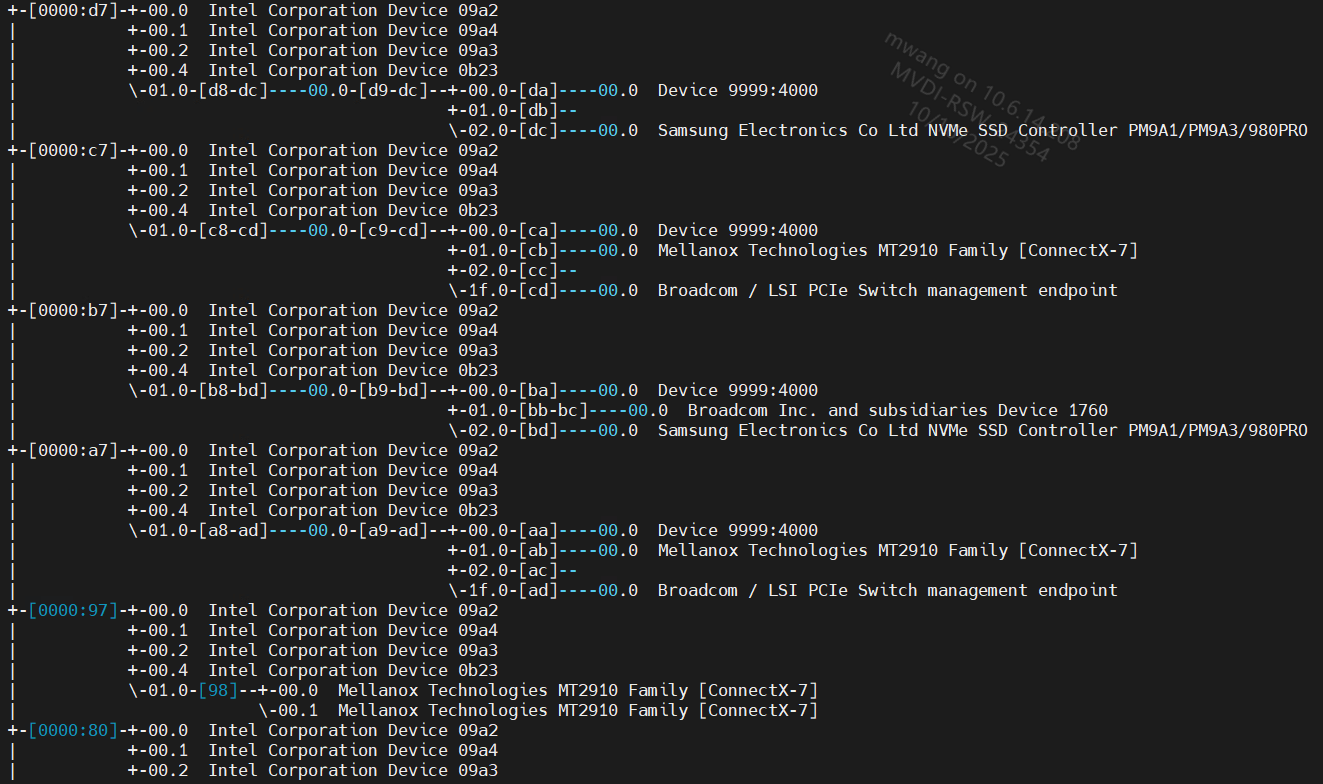Click Intel Device 0b23 under [0000:97]
Viewport: 1323px width, 784px height.
tap(353, 670)
